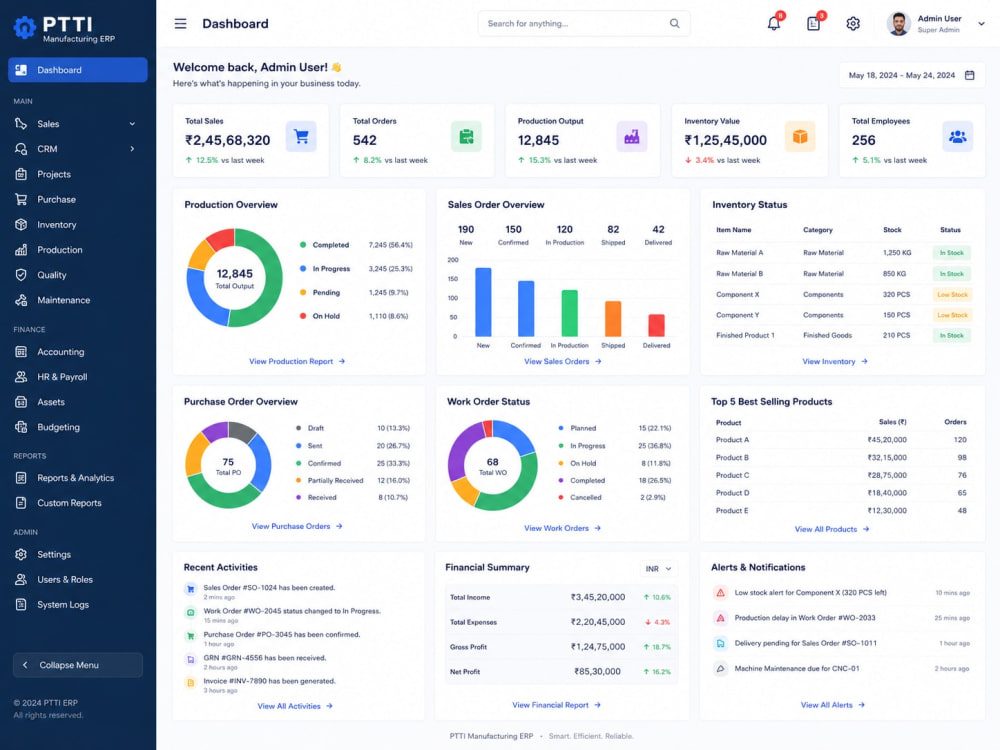This screenshot has width=1000, height=750.
Task: Click the search for anything field
Action: 584,24
